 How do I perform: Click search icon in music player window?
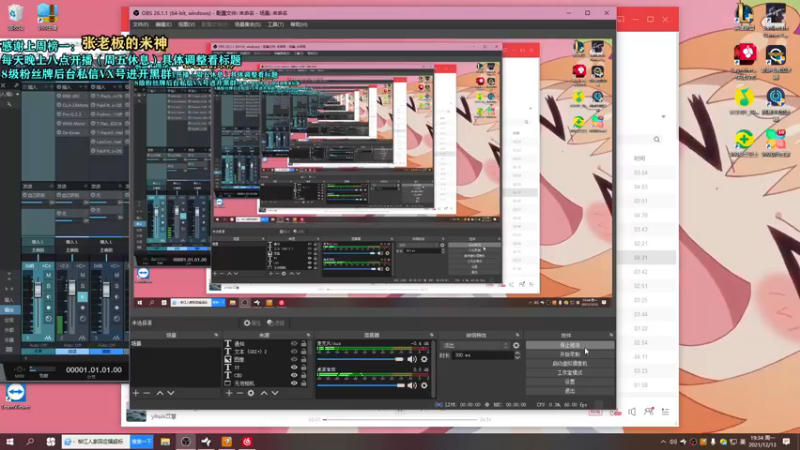click(x=657, y=139)
